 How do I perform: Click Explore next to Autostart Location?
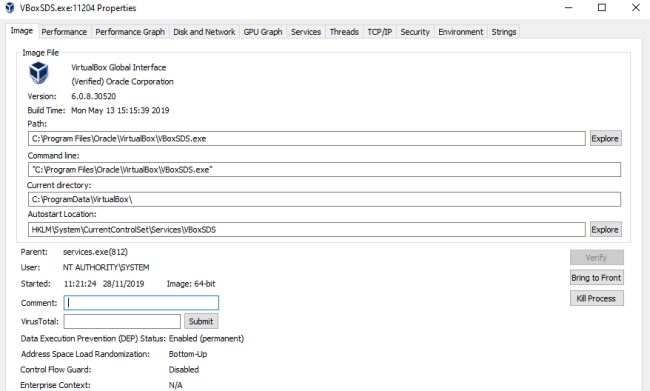pos(605,229)
